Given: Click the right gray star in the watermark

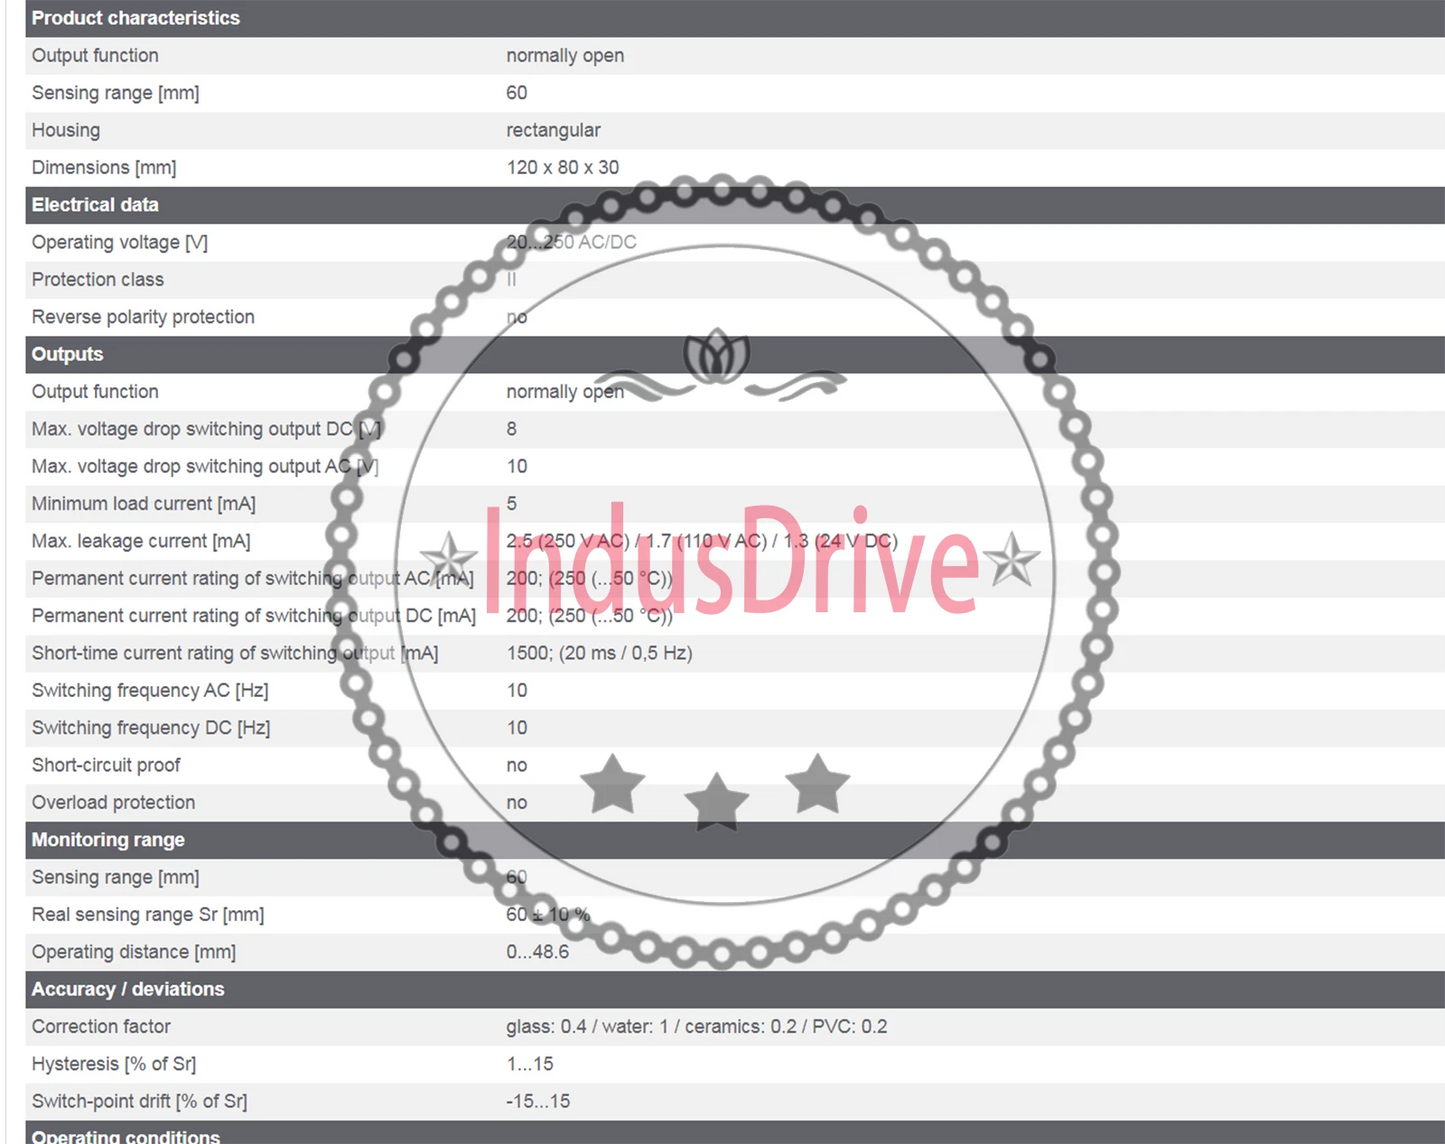Looking at the screenshot, I should 817,783.
